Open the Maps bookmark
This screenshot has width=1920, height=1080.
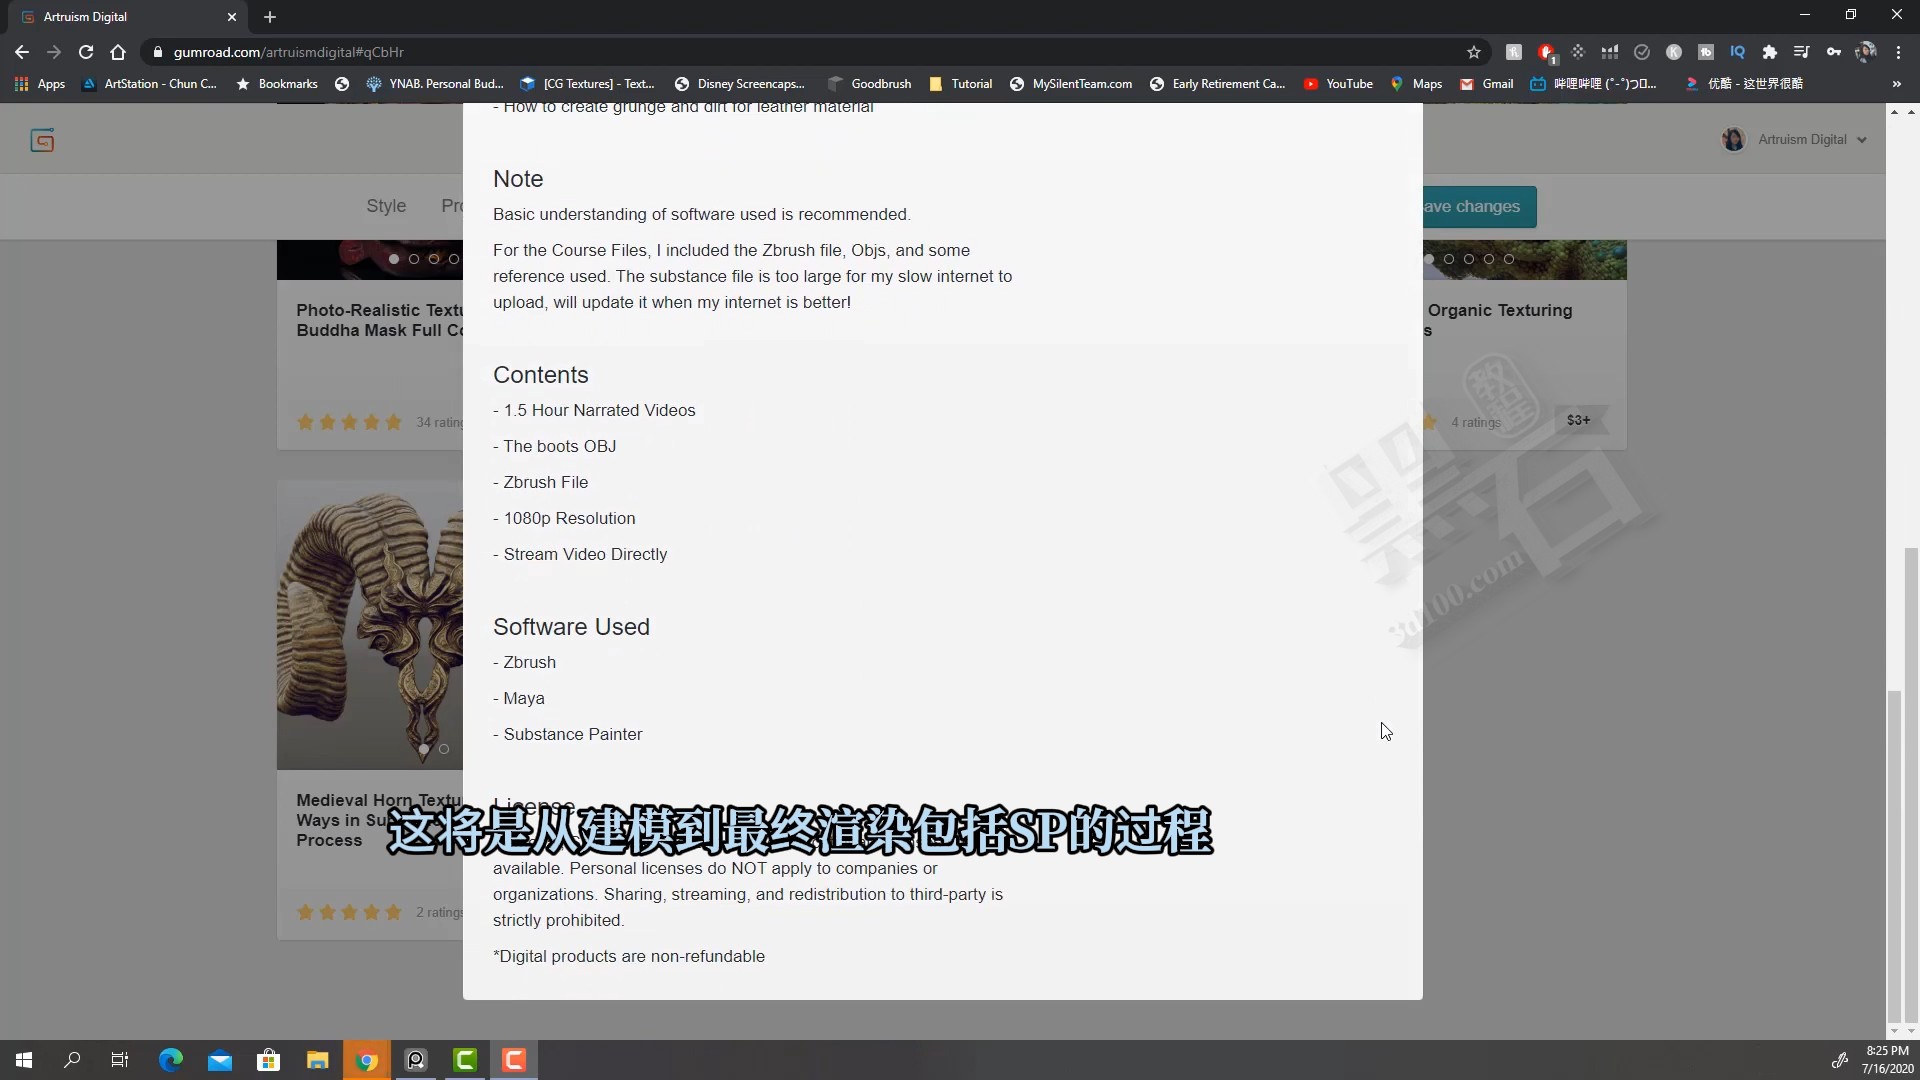point(1416,84)
